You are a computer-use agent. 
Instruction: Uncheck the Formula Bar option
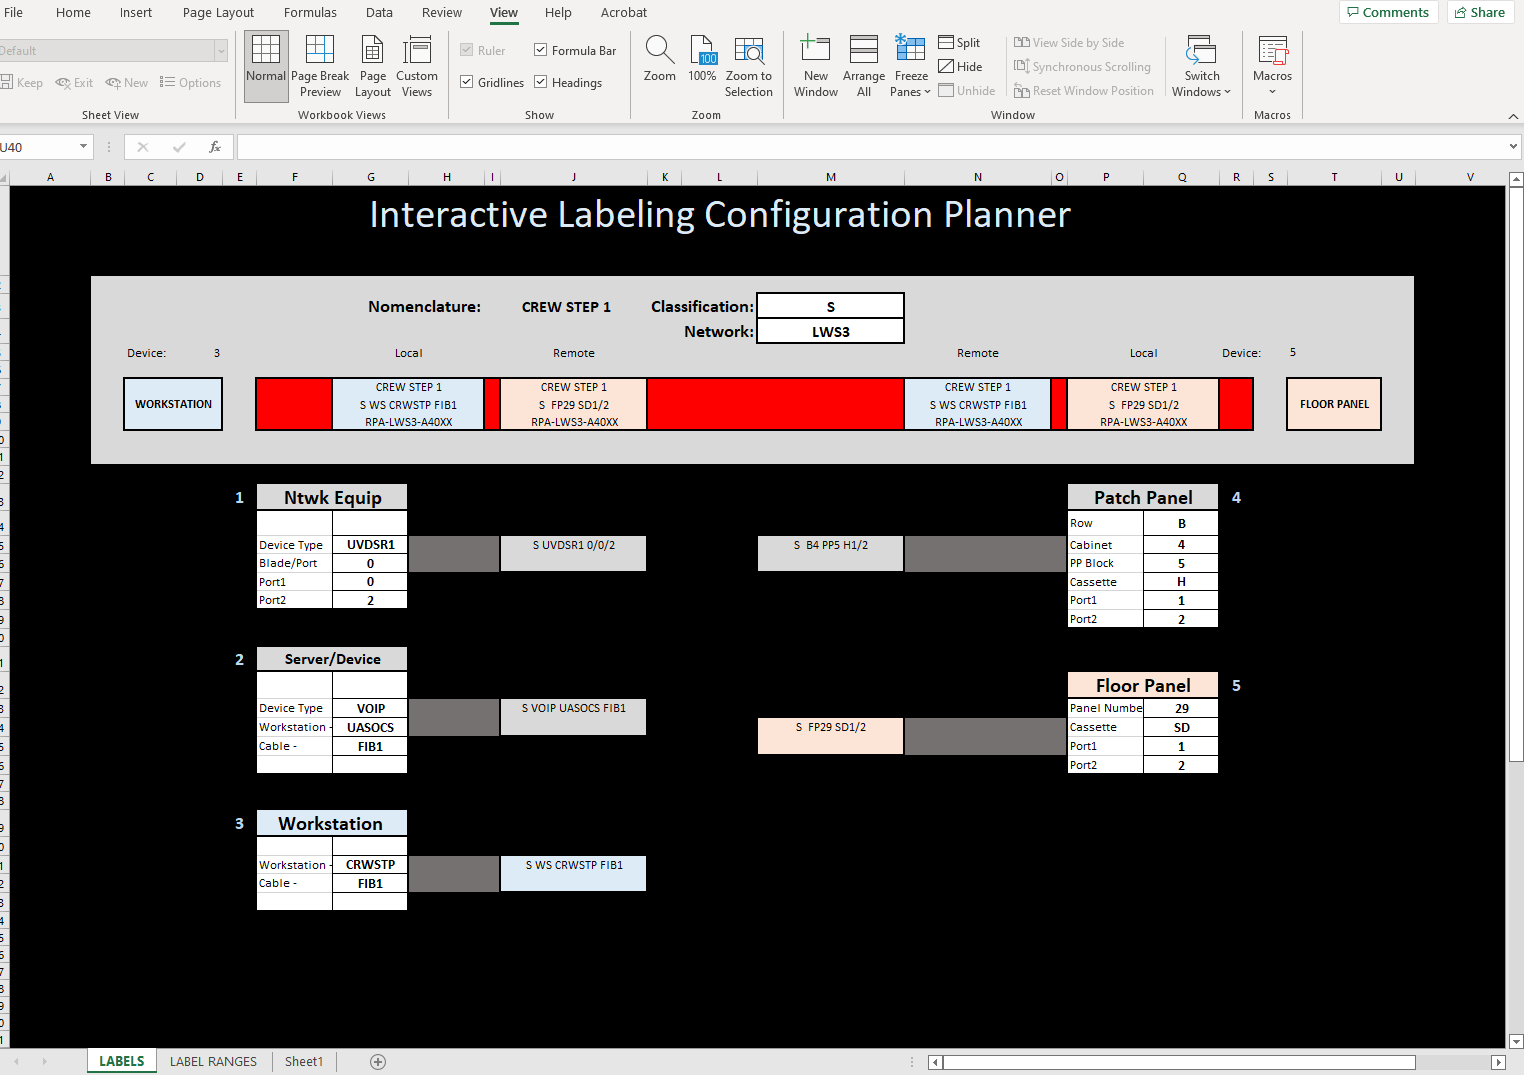[x=540, y=49]
